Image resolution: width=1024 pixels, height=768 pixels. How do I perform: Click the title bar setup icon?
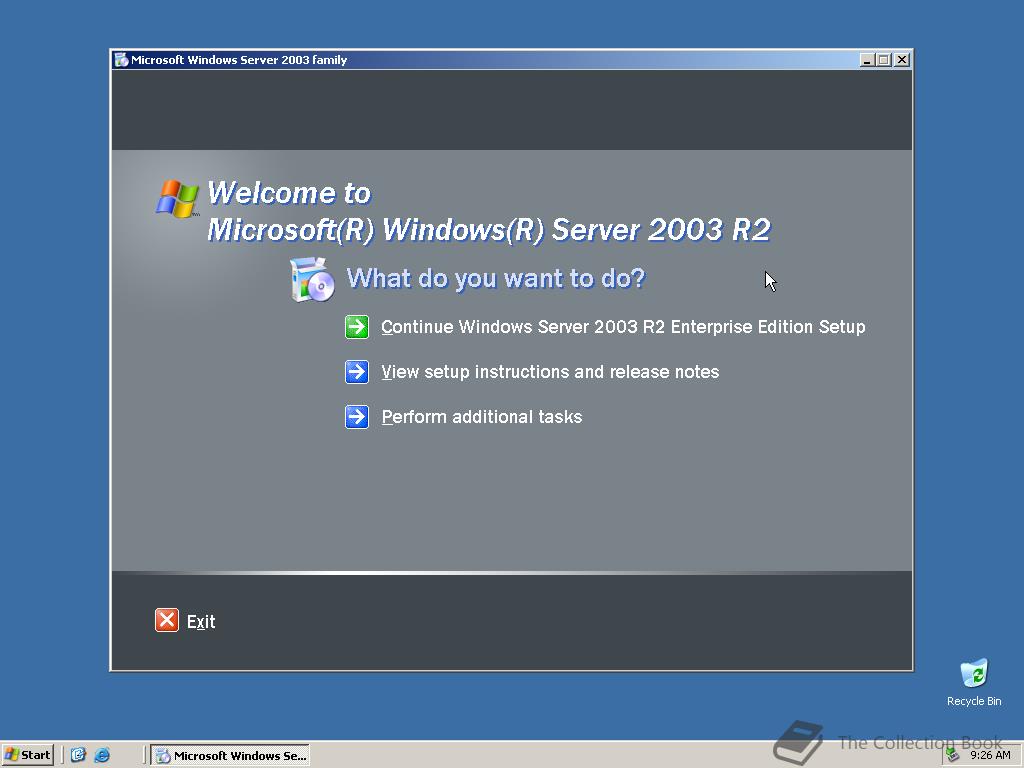[121, 60]
